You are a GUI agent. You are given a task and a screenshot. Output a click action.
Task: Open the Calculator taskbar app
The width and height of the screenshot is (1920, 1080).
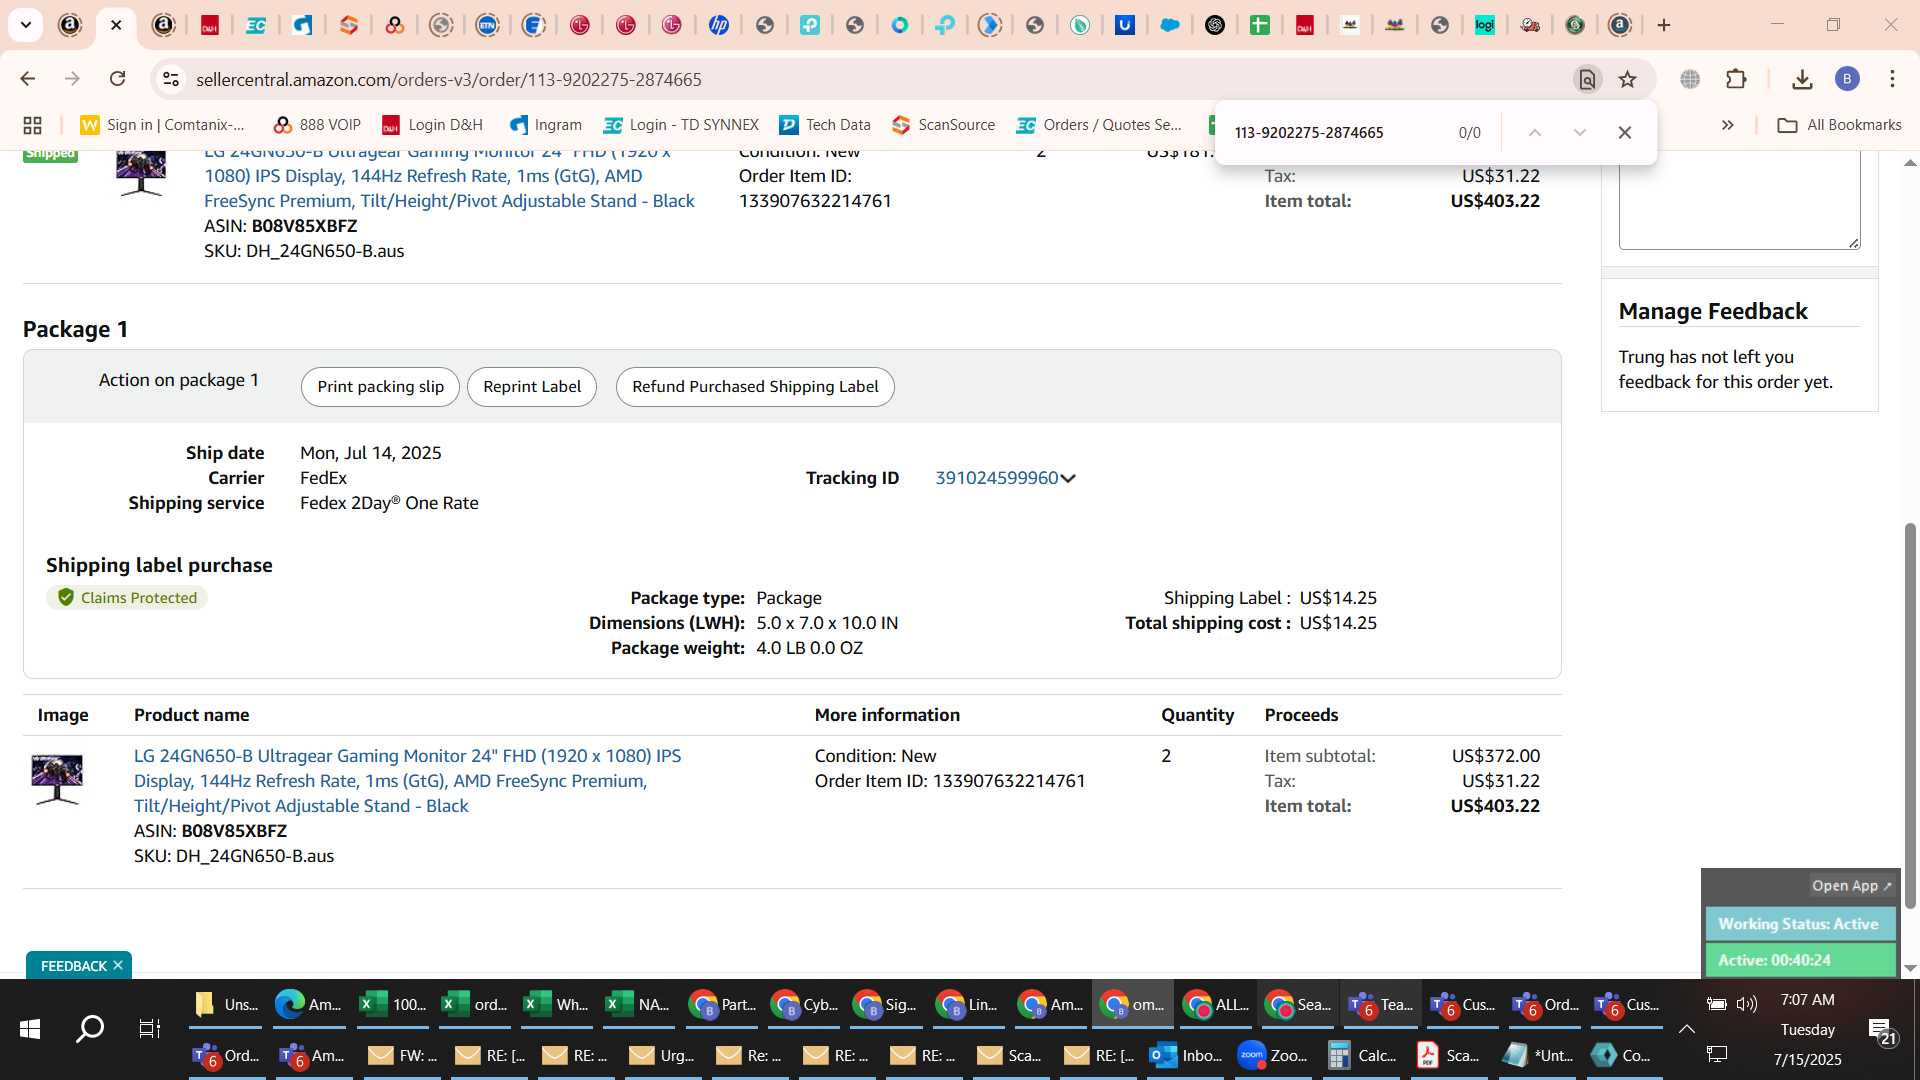(1361, 1055)
